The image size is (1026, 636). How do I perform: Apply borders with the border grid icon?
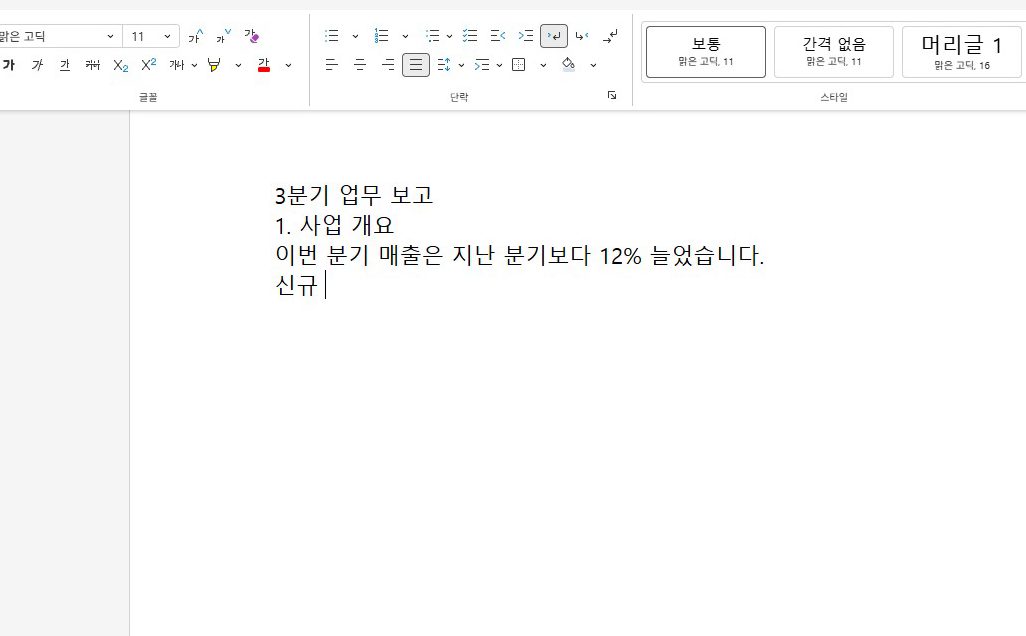(x=519, y=65)
